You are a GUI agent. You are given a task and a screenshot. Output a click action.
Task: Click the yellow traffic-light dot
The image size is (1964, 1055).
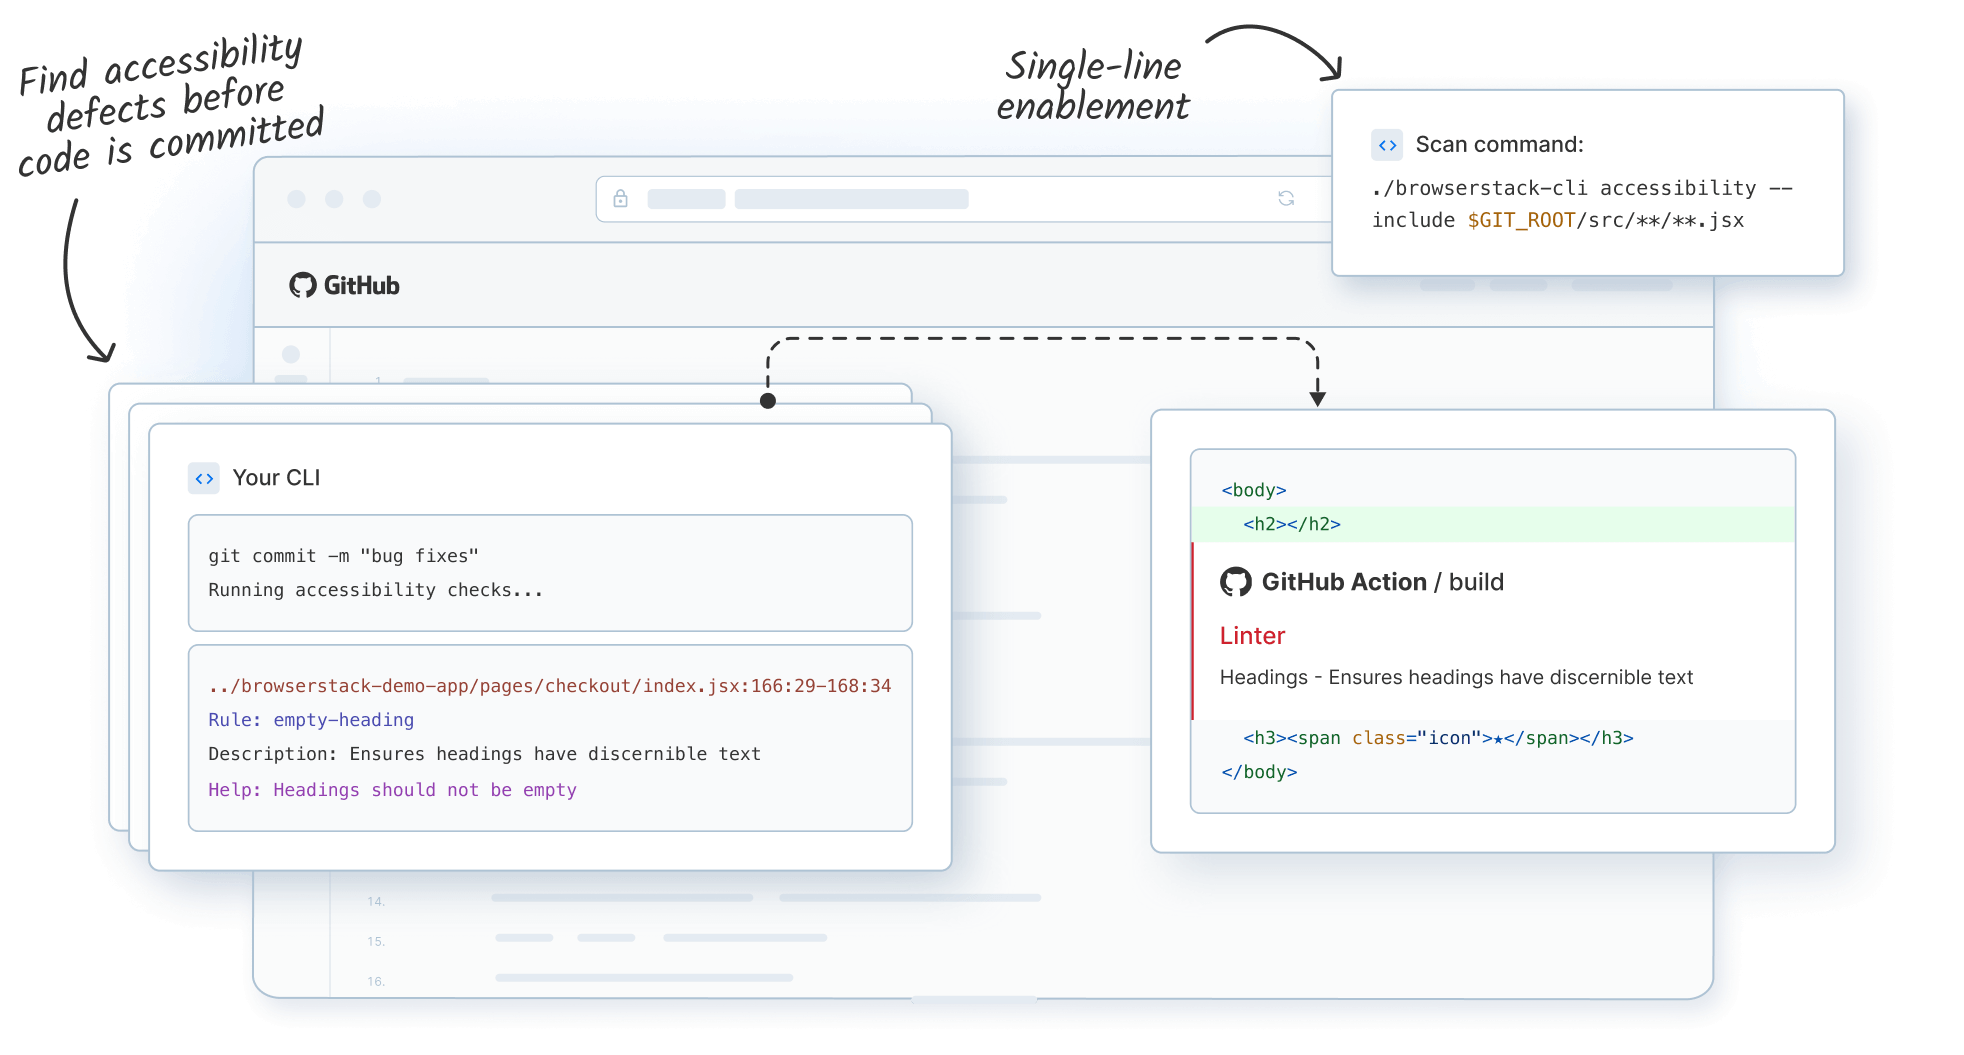(334, 199)
